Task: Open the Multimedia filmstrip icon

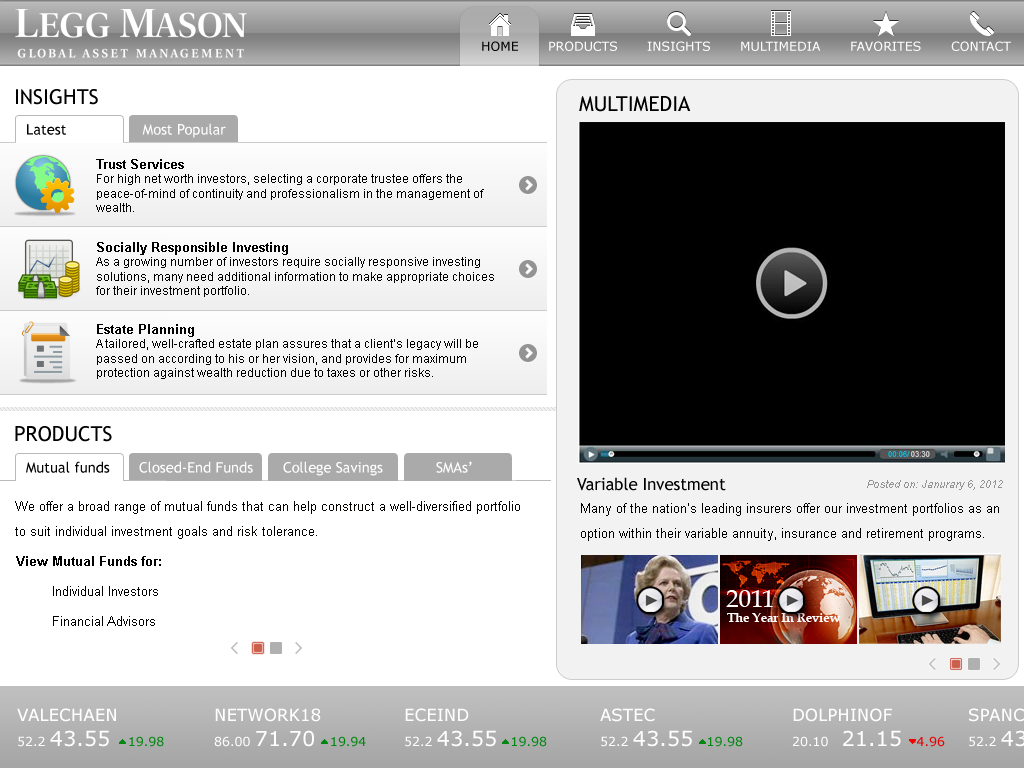Action: (x=780, y=25)
